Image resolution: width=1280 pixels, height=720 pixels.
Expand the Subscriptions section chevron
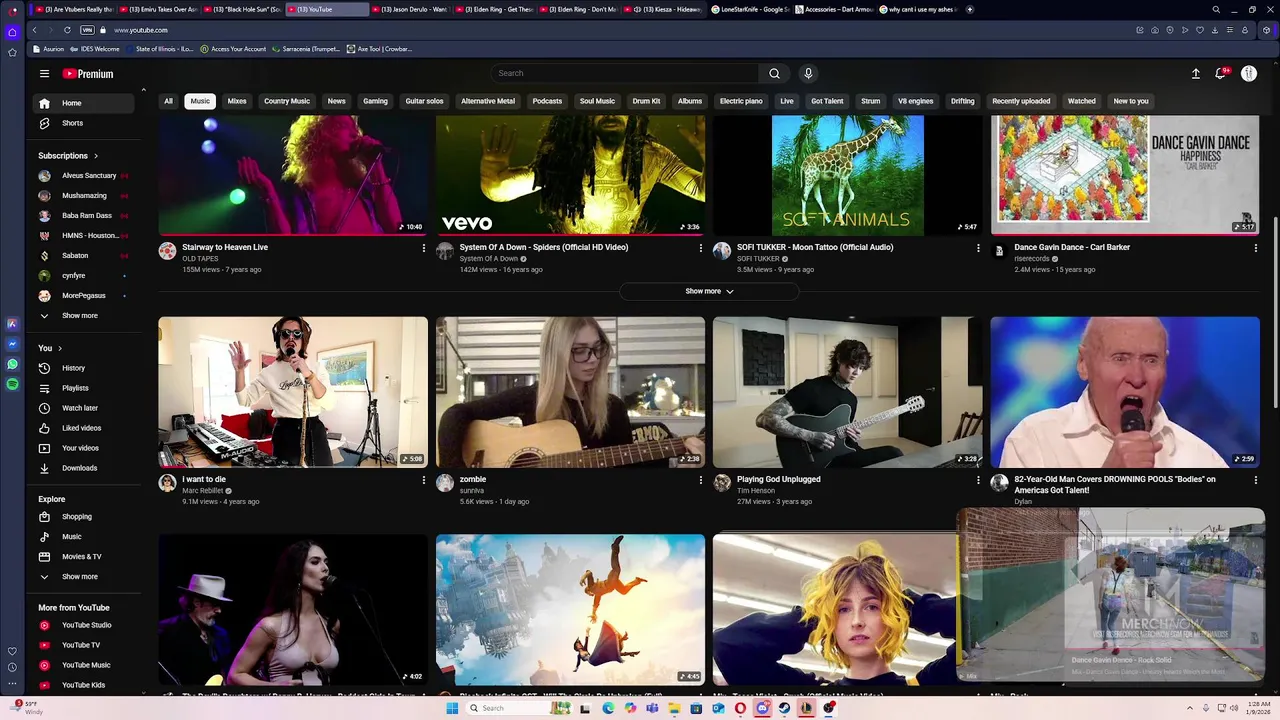coord(96,156)
